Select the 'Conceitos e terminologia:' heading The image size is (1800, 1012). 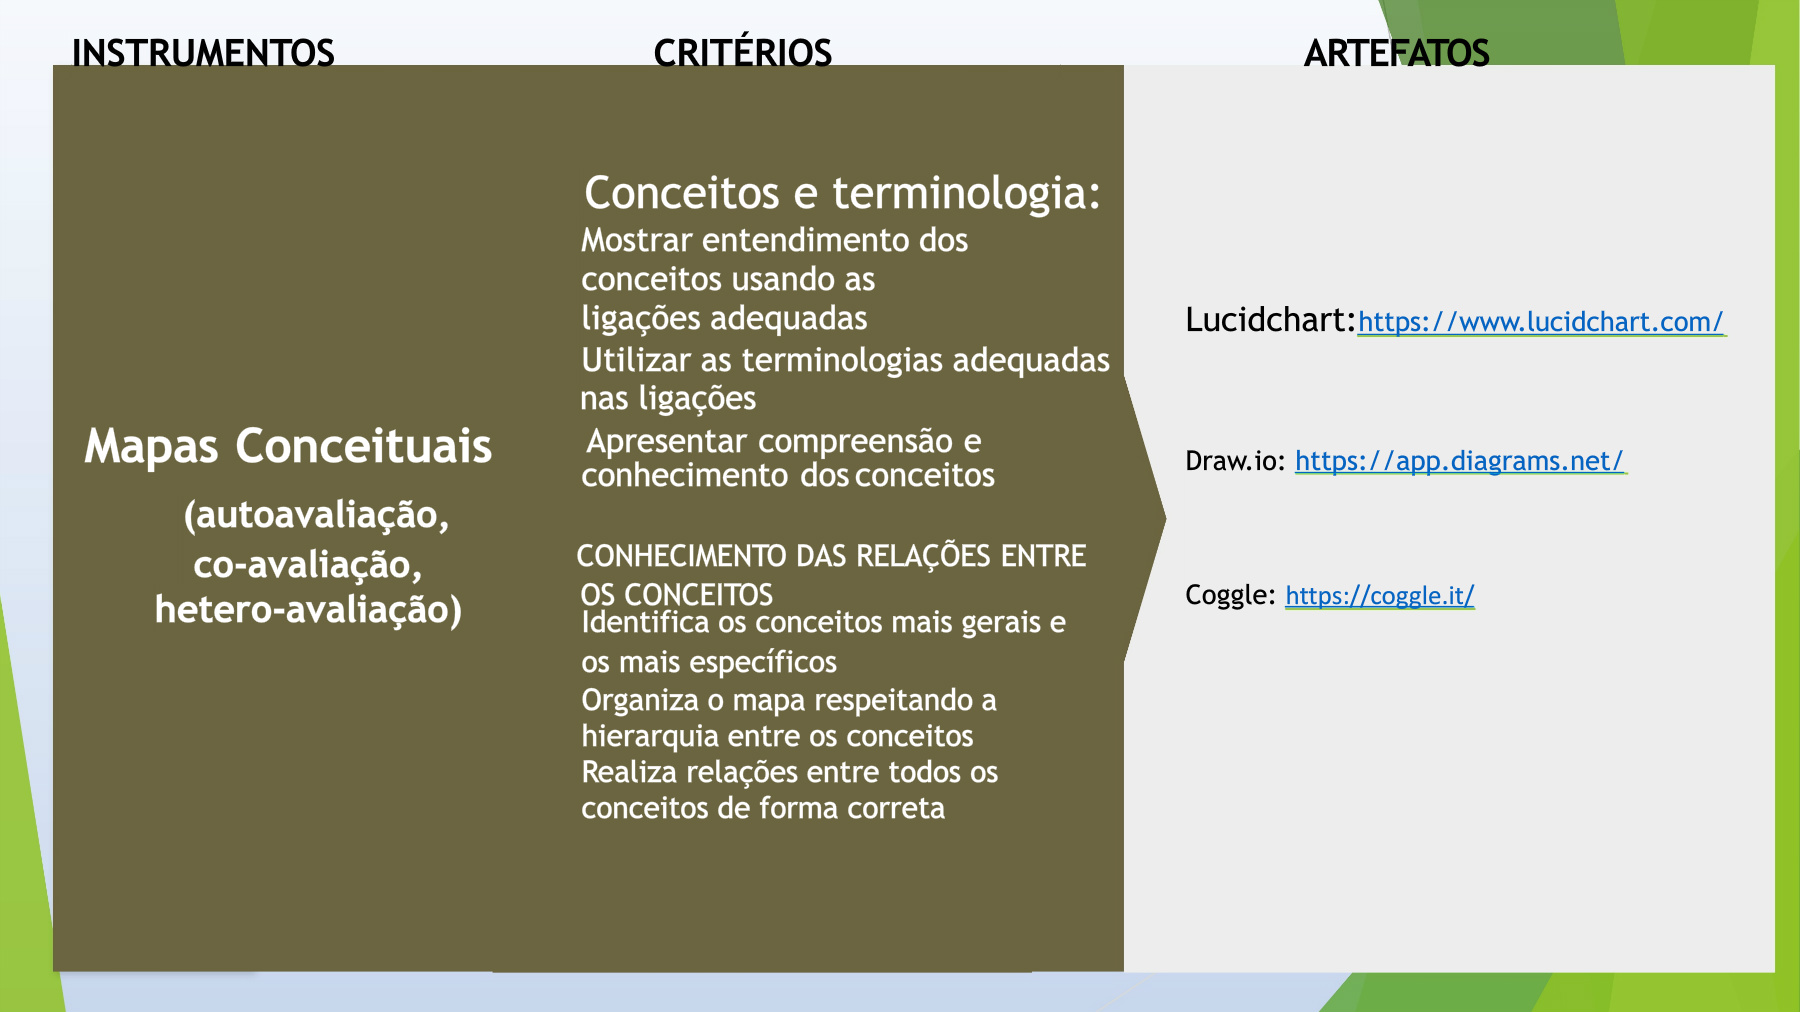pyautogui.click(x=842, y=193)
